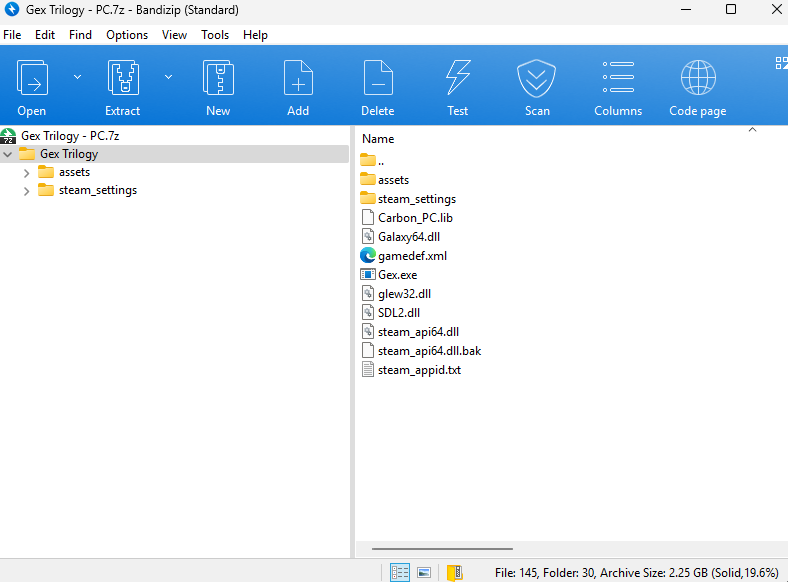This screenshot has width=788, height=582.
Task: Click the horizontal scrollbar in file list
Action: click(442, 549)
